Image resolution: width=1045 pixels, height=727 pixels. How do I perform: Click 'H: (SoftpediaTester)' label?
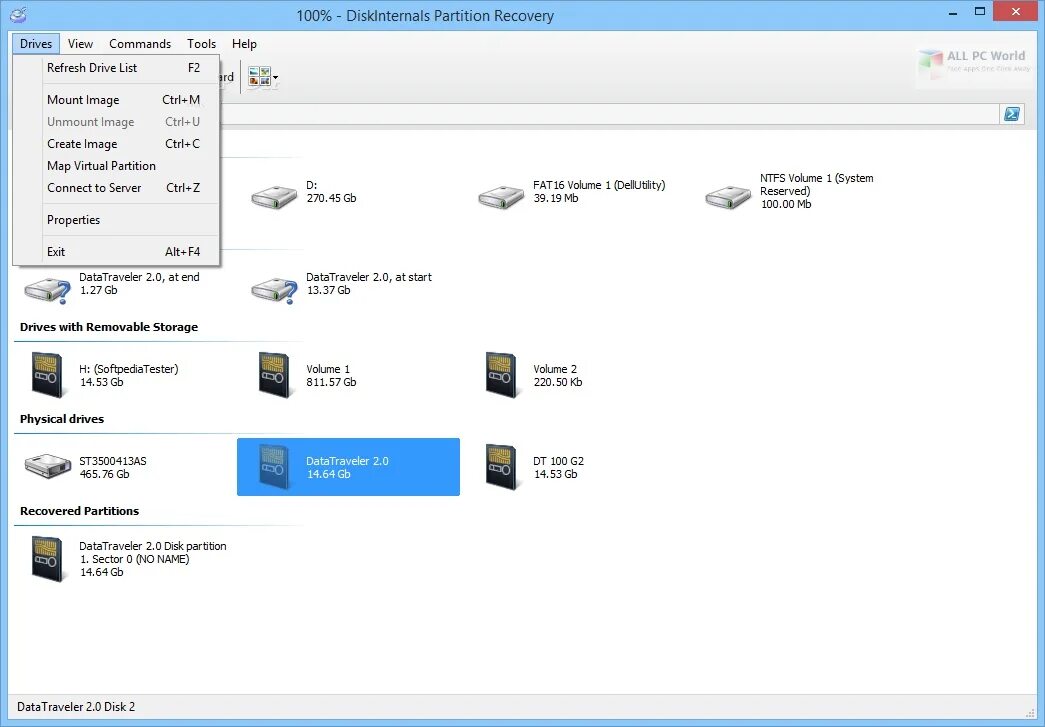pyautogui.click(x=129, y=369)
